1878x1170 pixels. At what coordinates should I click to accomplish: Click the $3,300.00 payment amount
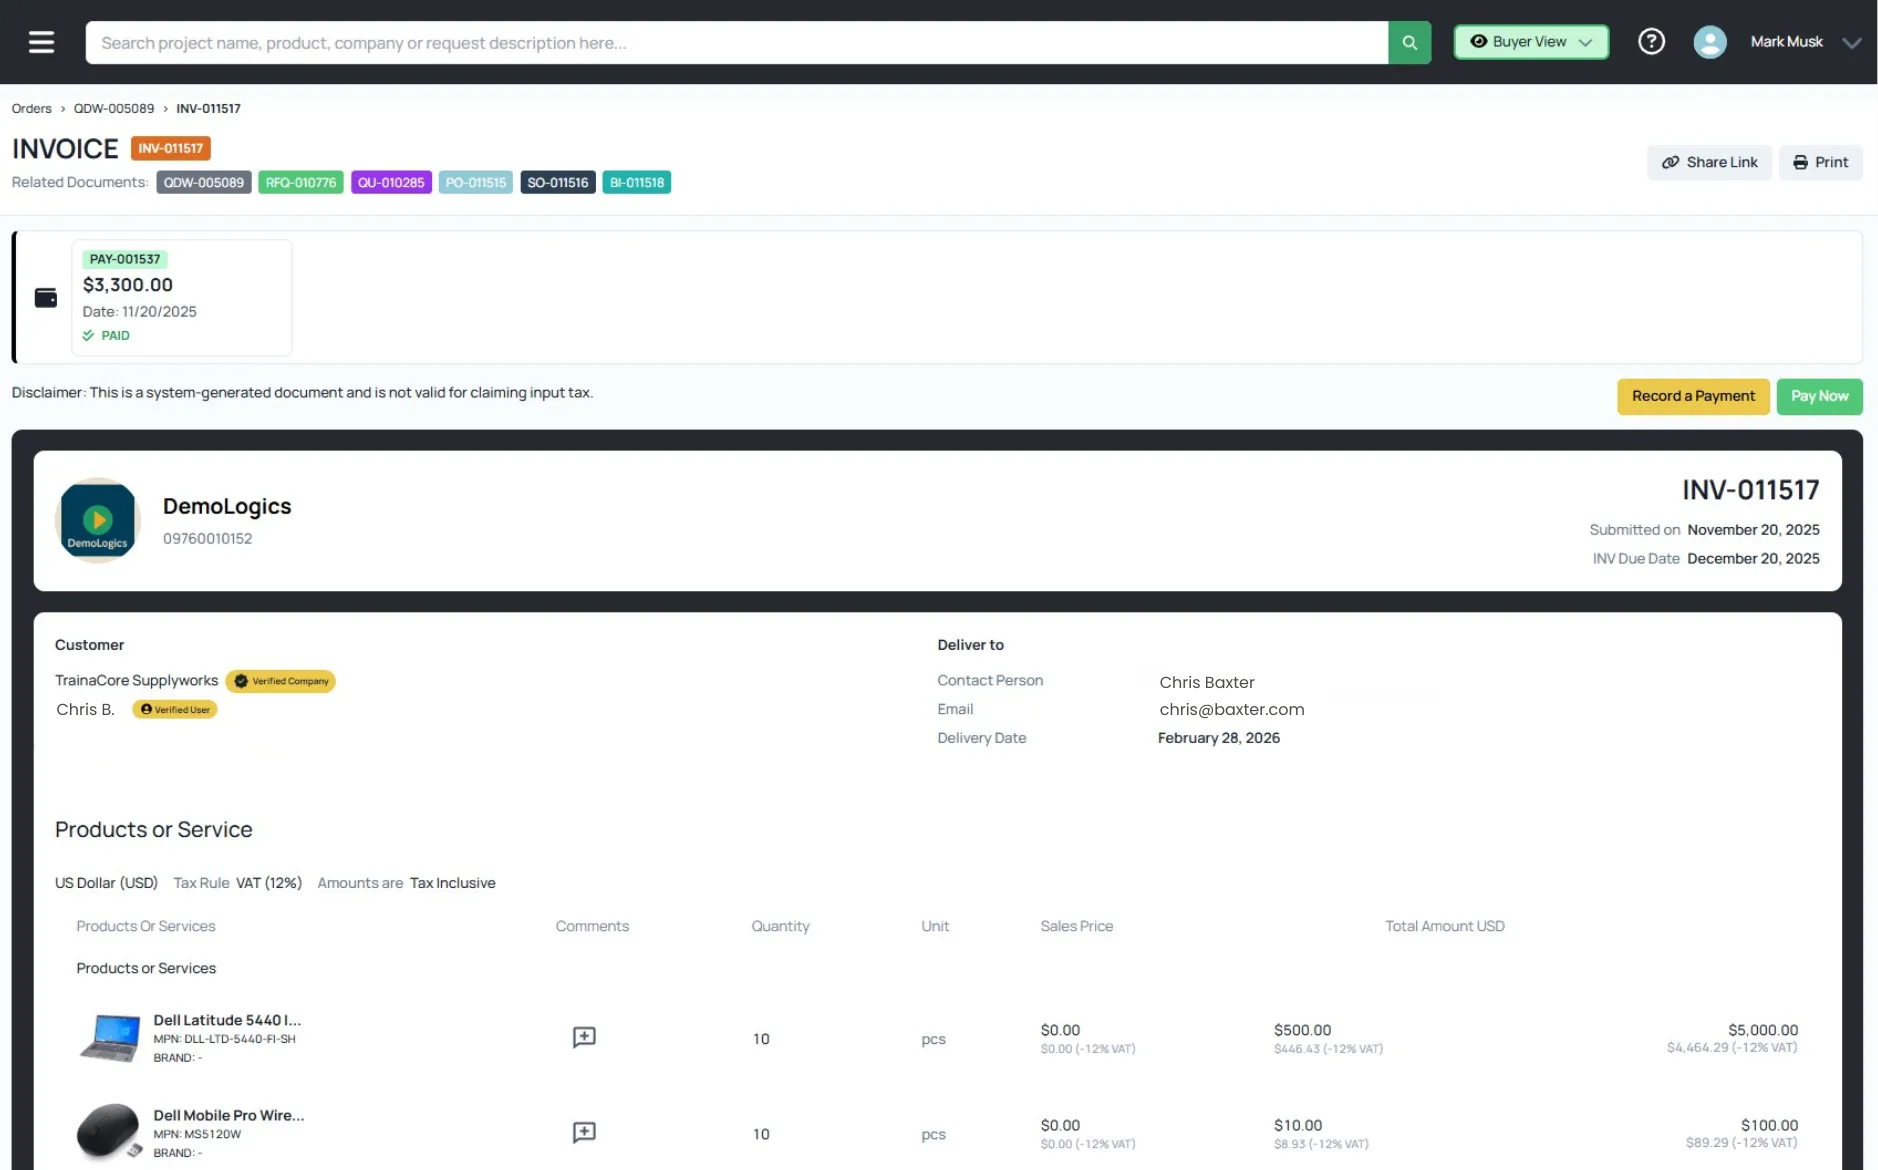pos(128,285)
